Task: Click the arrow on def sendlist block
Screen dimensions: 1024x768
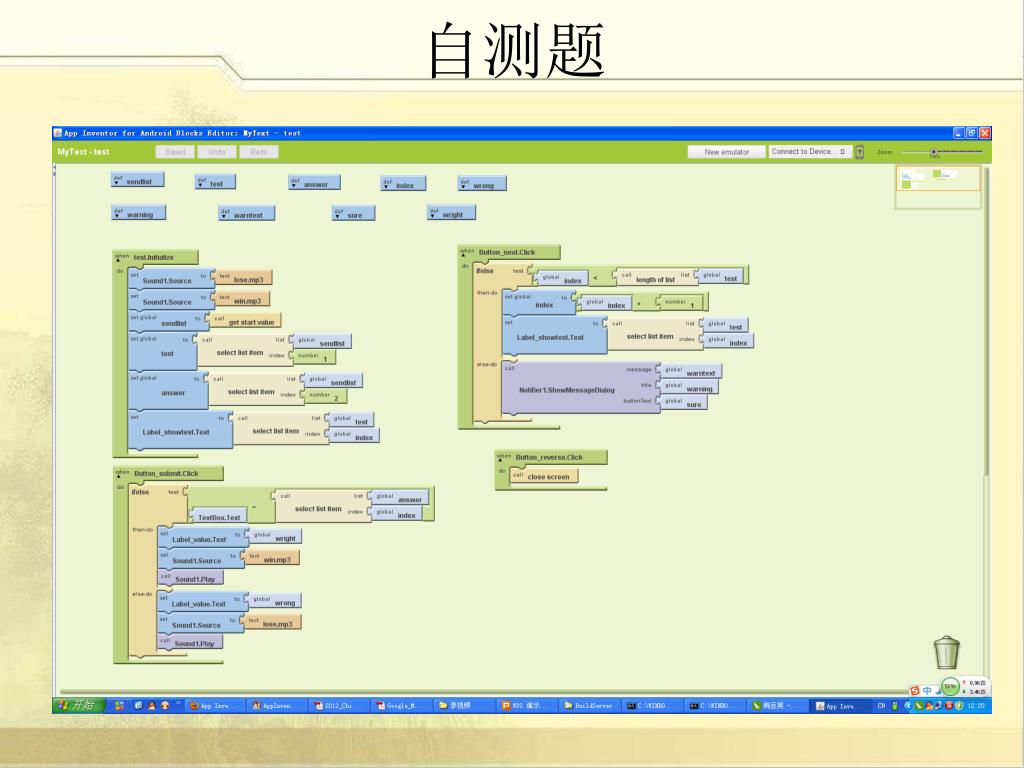Action: [116, 182]
